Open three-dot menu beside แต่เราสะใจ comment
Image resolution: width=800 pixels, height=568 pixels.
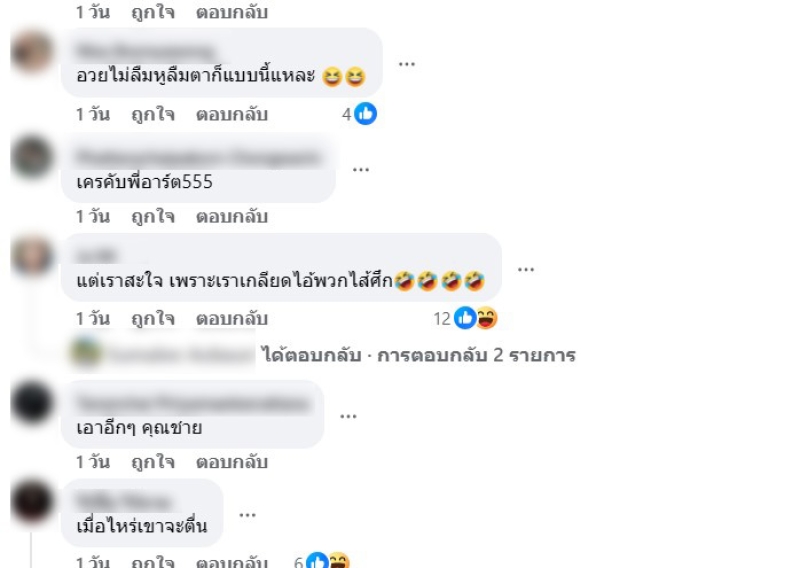click(526, 269)
